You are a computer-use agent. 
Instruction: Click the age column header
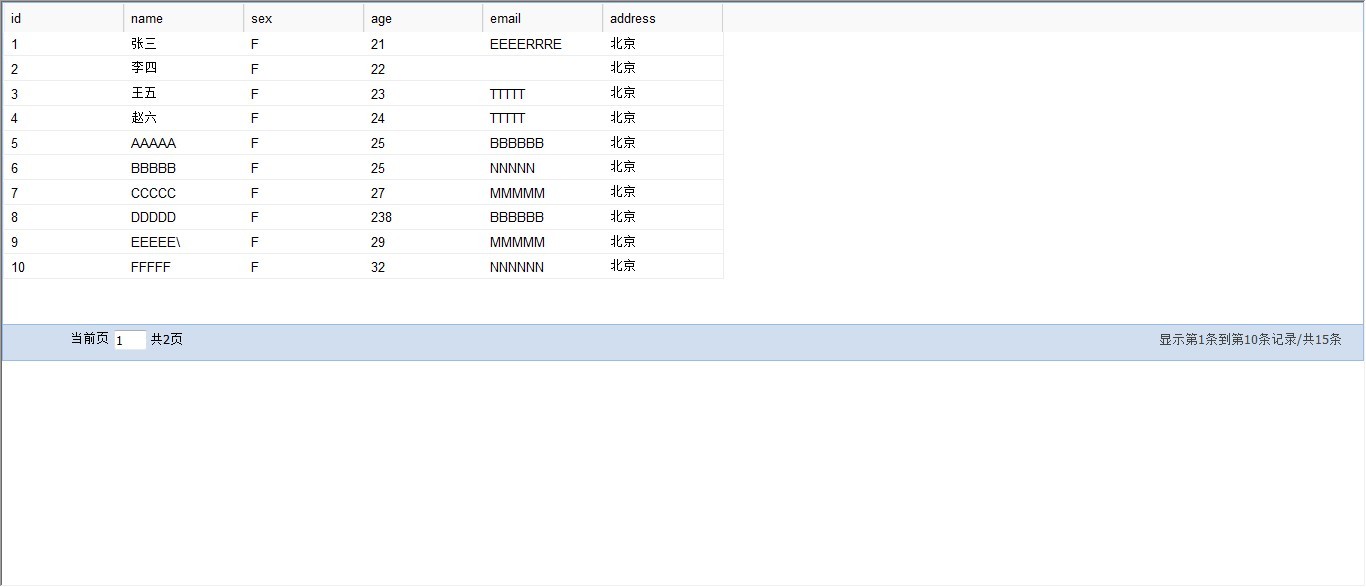point(422,18)
